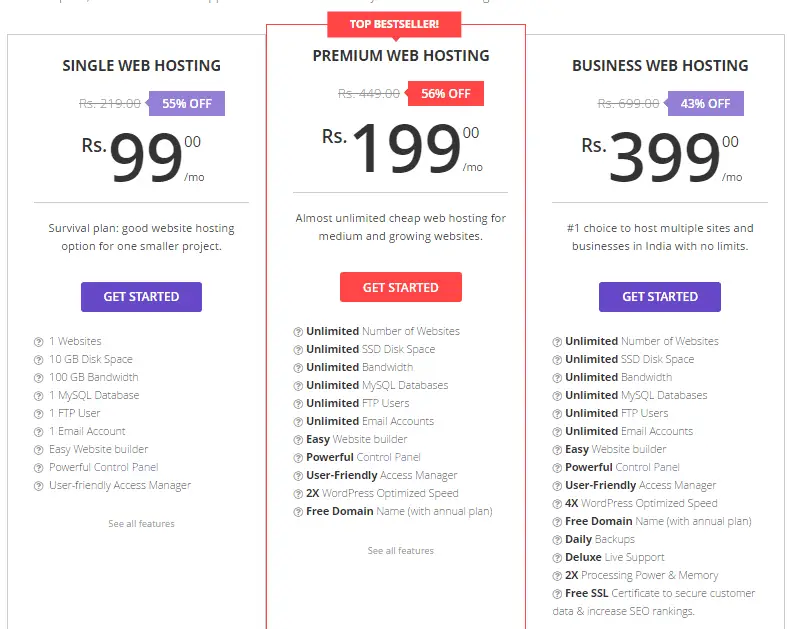797x629 pixels.
Task: Get started with Single Web Hosting
Action: click(141, 297)
